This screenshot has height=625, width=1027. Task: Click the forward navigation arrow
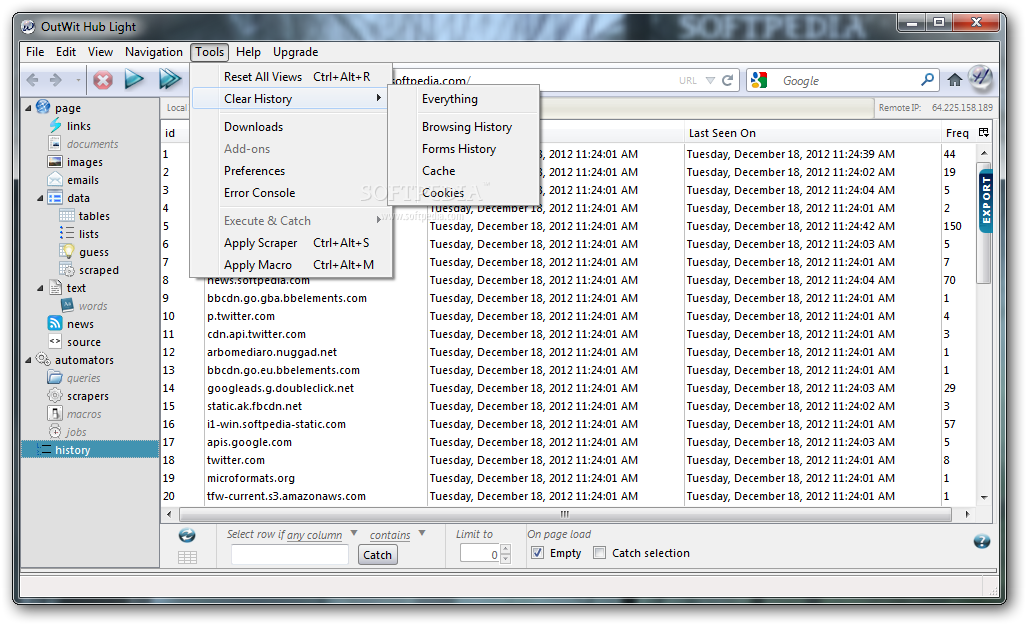click(x=56, y=80)
